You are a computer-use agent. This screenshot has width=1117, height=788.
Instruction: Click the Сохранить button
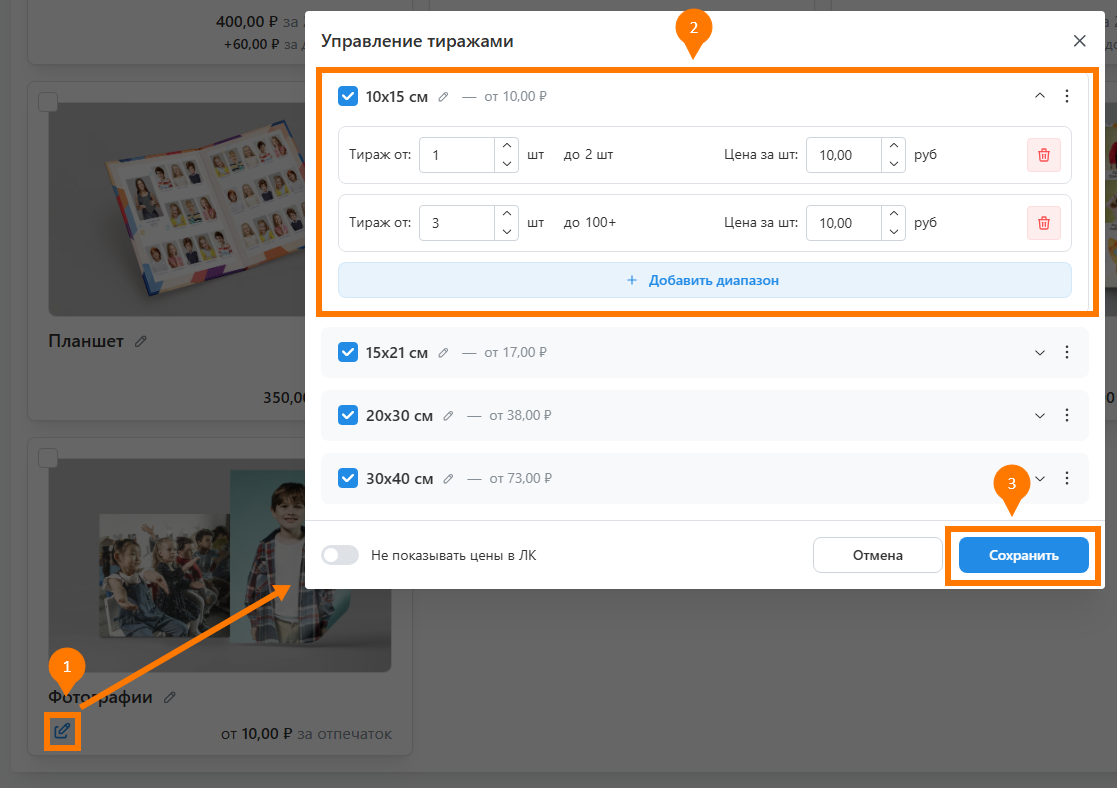tap(1023, 555)
